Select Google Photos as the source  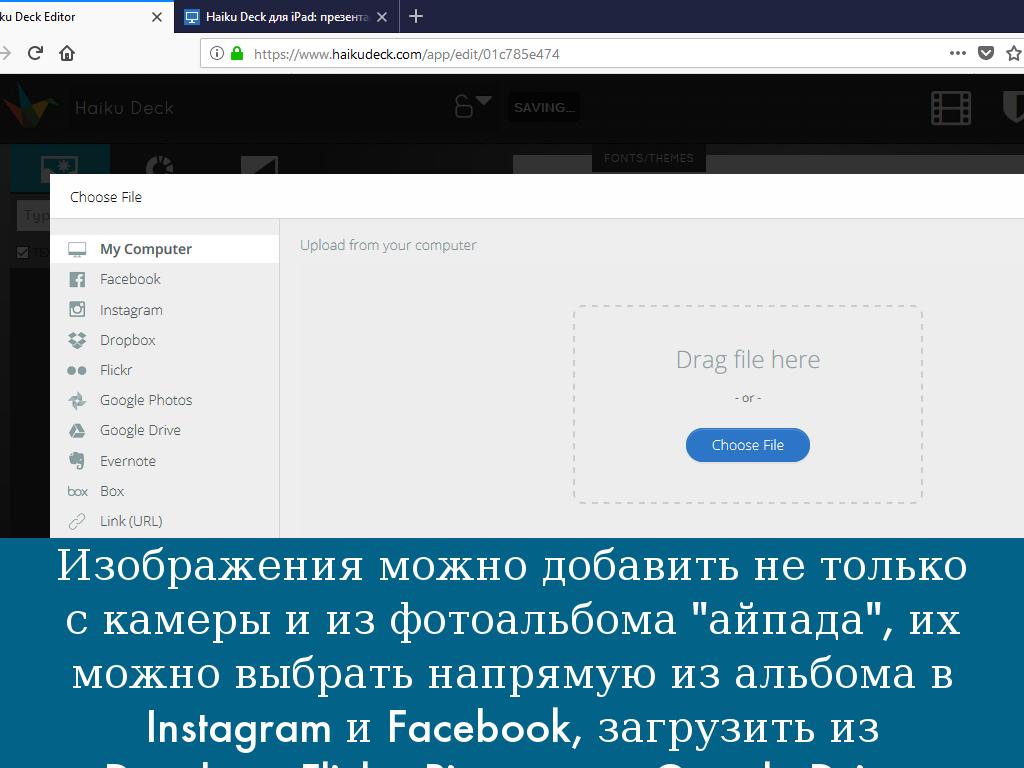pos(145,400)
